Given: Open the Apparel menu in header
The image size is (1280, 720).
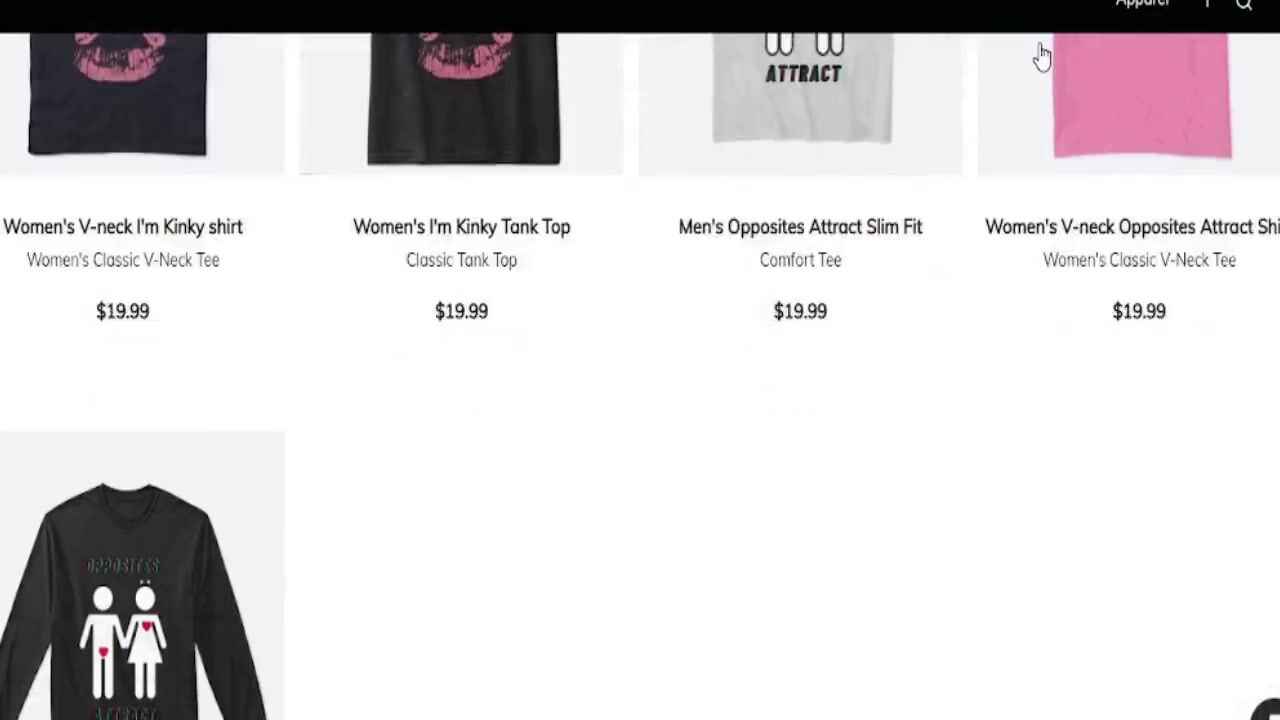Looking at the screenshot, I should click(1142, 4).
